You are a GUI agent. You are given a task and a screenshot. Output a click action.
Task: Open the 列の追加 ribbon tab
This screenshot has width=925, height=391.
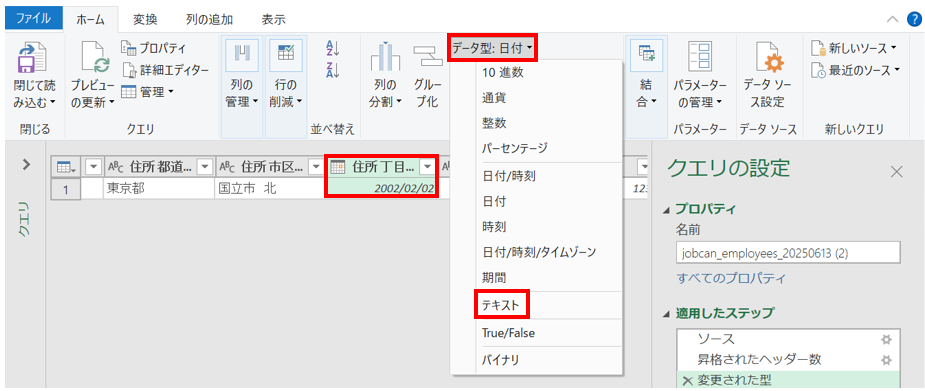pyautogui.click(x=209, y=19)
